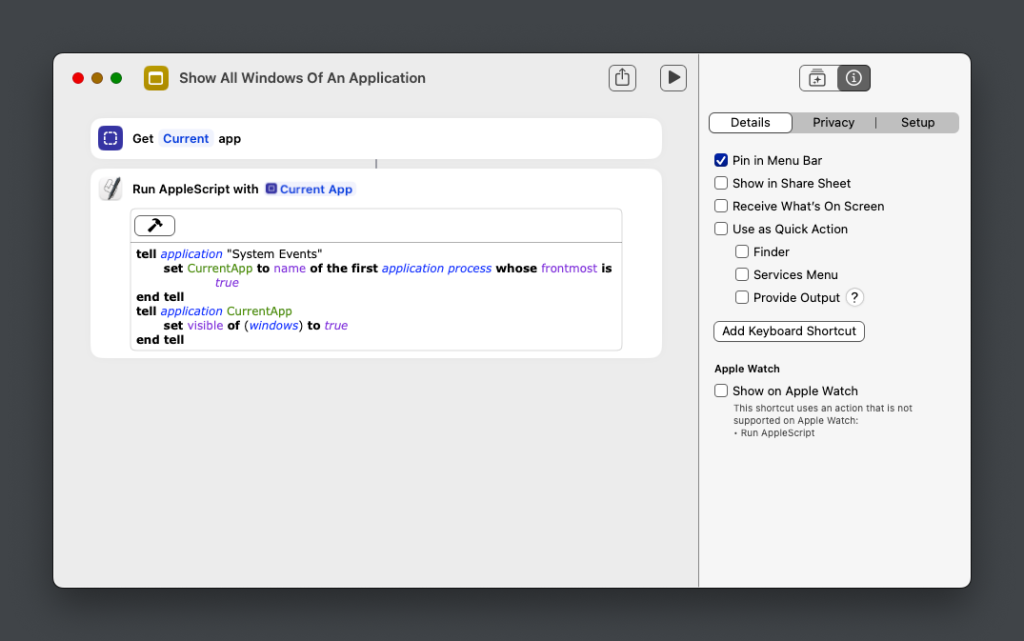The height and width of the screenshot is (641, 1024).
Task: Run the shortcut with the play button
Action: click(x=673, y=78)
